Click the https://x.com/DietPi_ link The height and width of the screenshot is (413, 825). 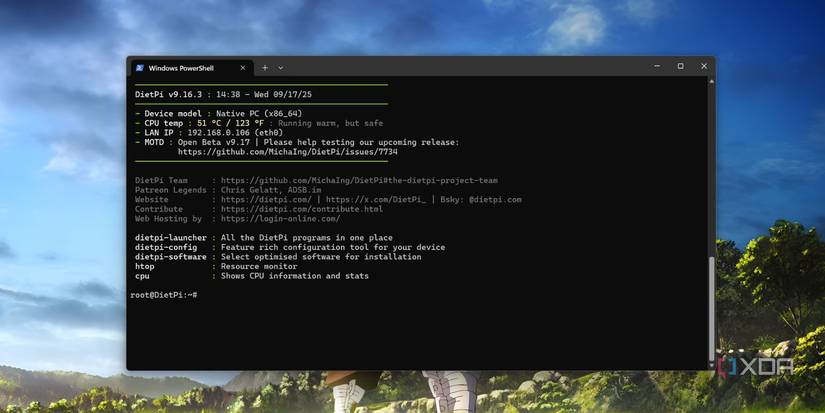click(x=376, y=199)
